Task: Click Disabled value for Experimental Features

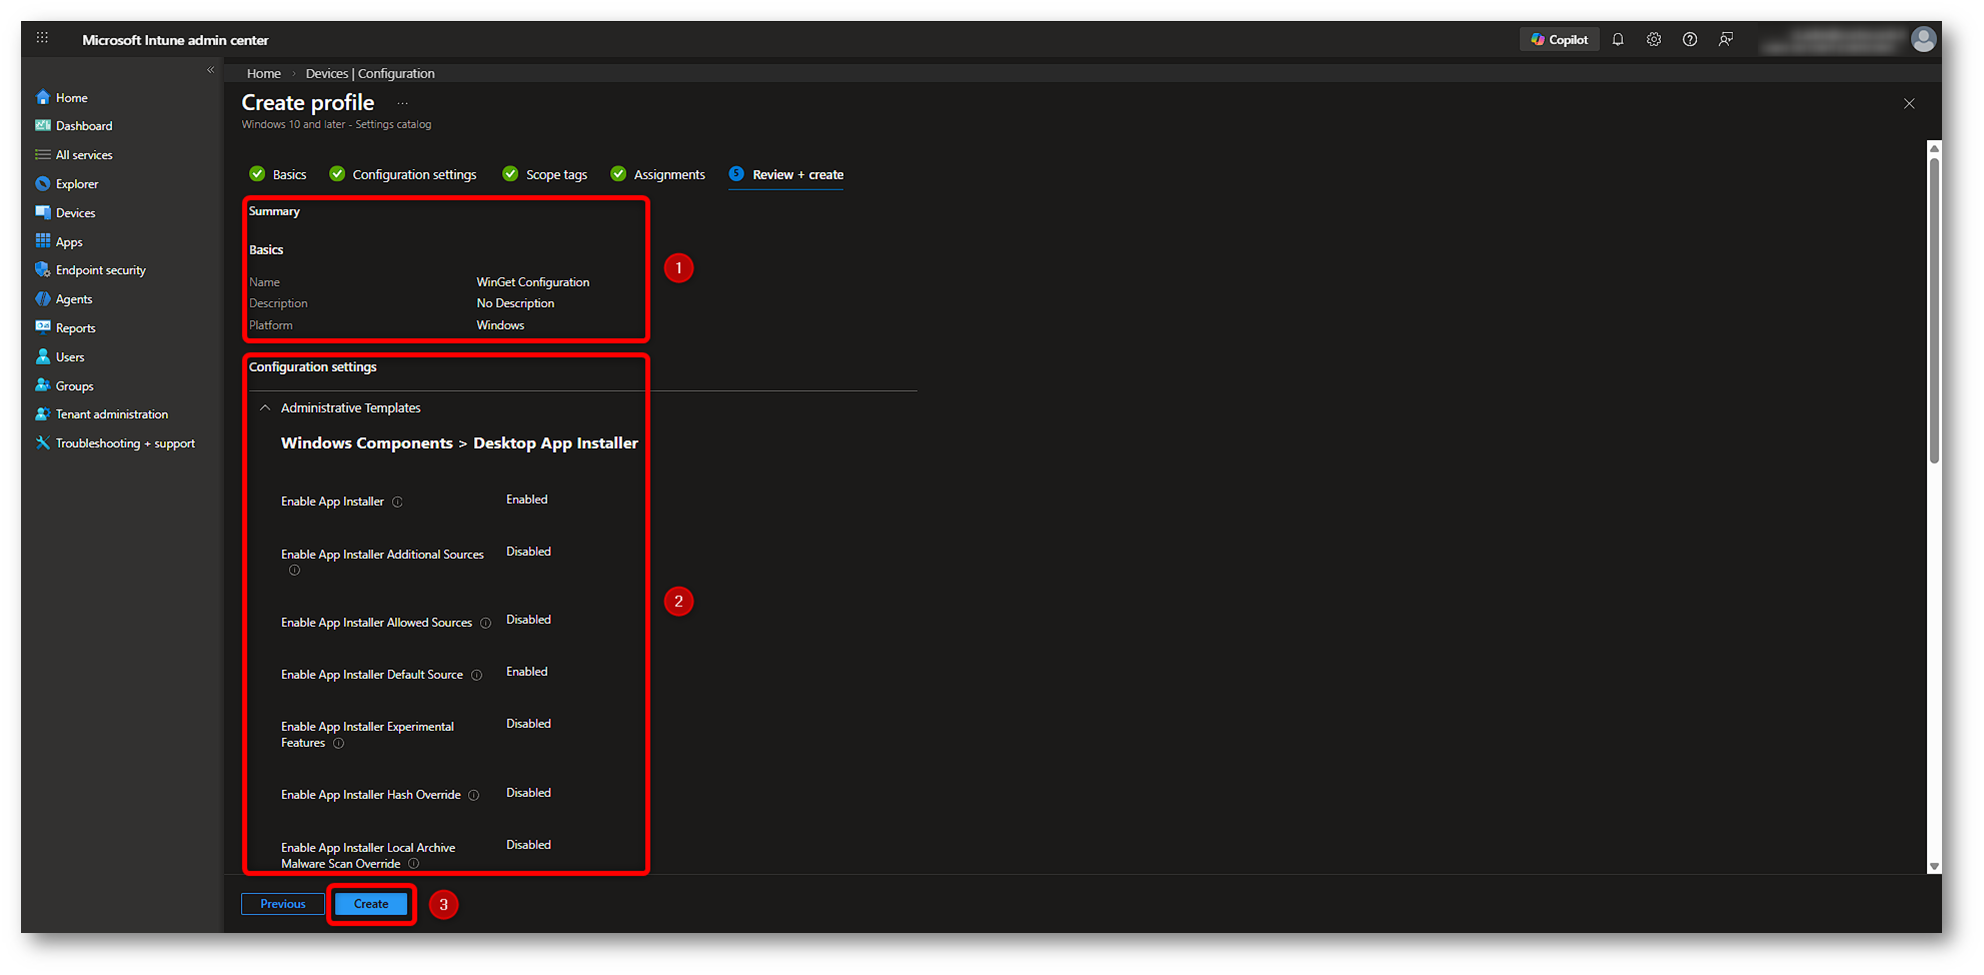Action: (x=528, y=723)
